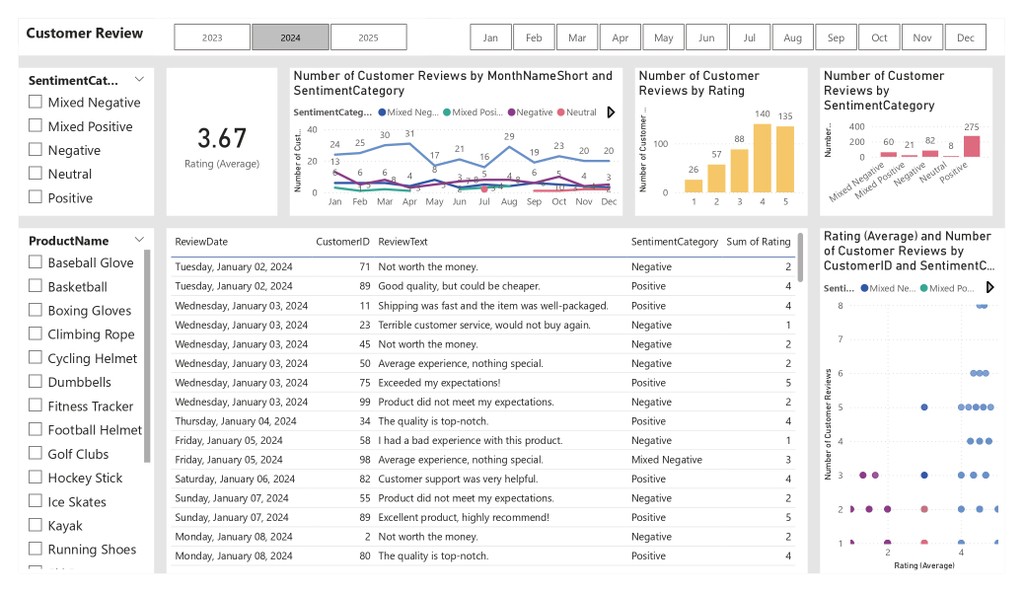Switch to the 2025 year filter

click(368, 37)
